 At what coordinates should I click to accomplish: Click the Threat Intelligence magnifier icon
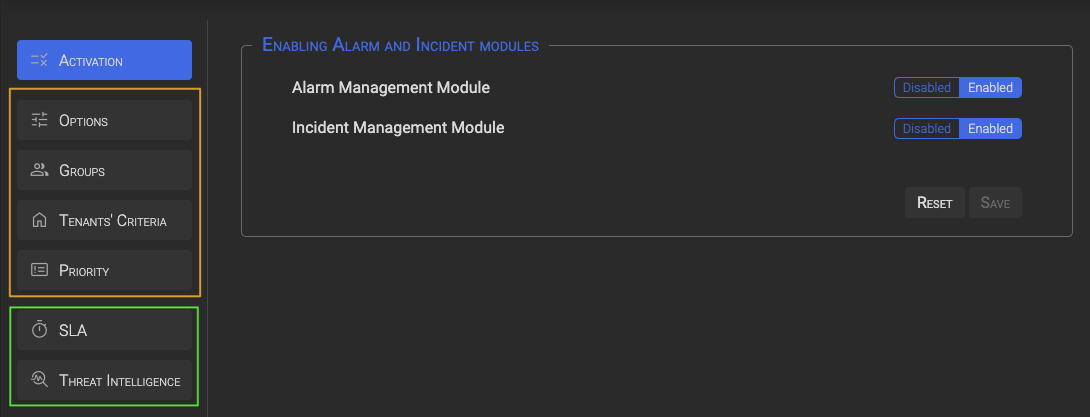pos(40,380)
